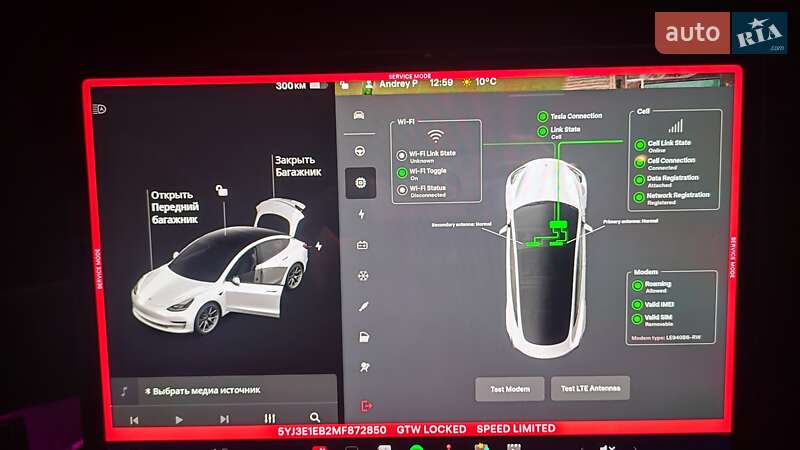The height and width of the screenshot is (450, 800).
Task: Click the 12:59 clock in status bar
Action: (441, 83)
